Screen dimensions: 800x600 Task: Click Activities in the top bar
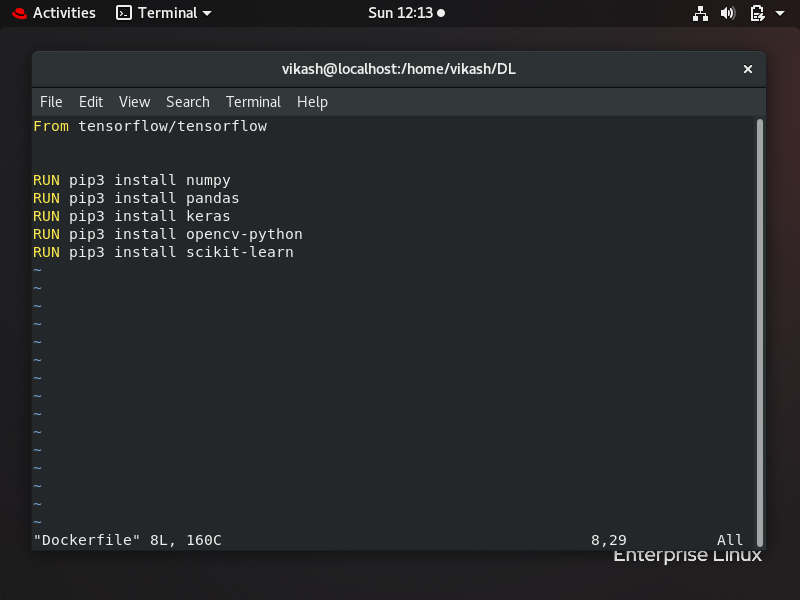pos(64,13)
